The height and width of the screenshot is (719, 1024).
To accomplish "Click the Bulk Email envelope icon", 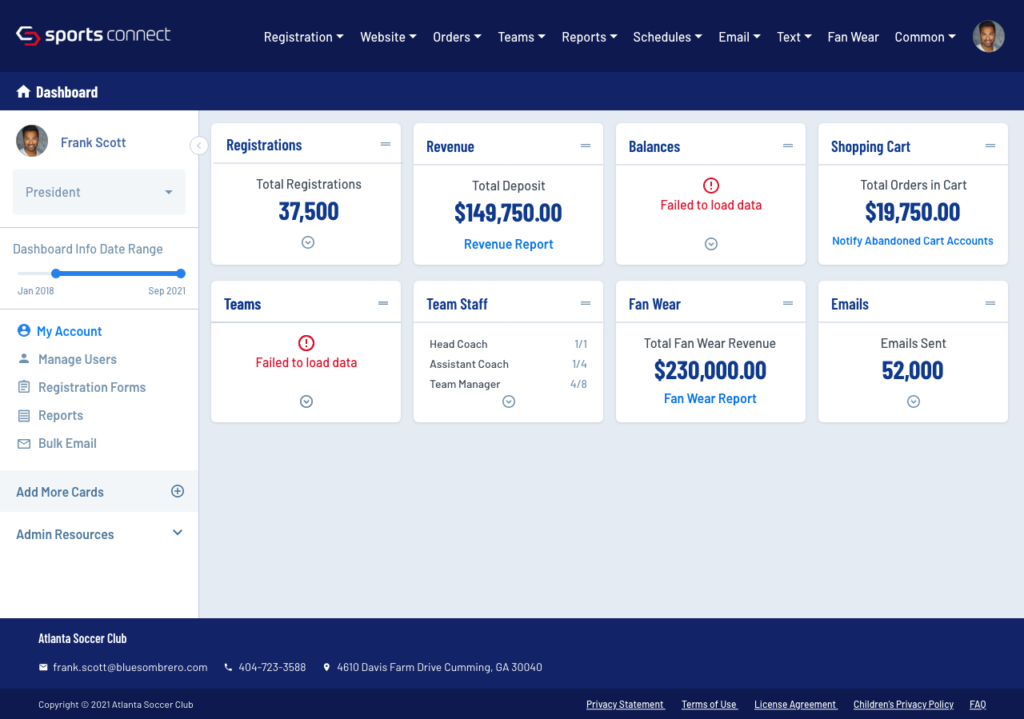I will click(x=24, y=443).
